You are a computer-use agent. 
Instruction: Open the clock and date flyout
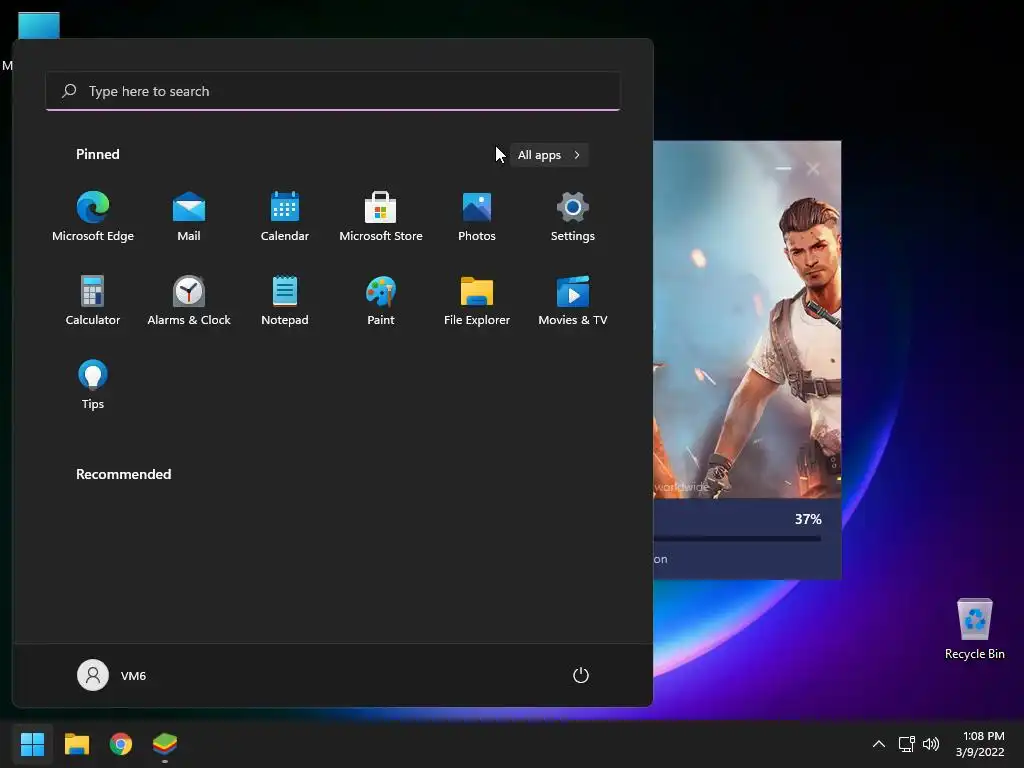coord(980,744)
